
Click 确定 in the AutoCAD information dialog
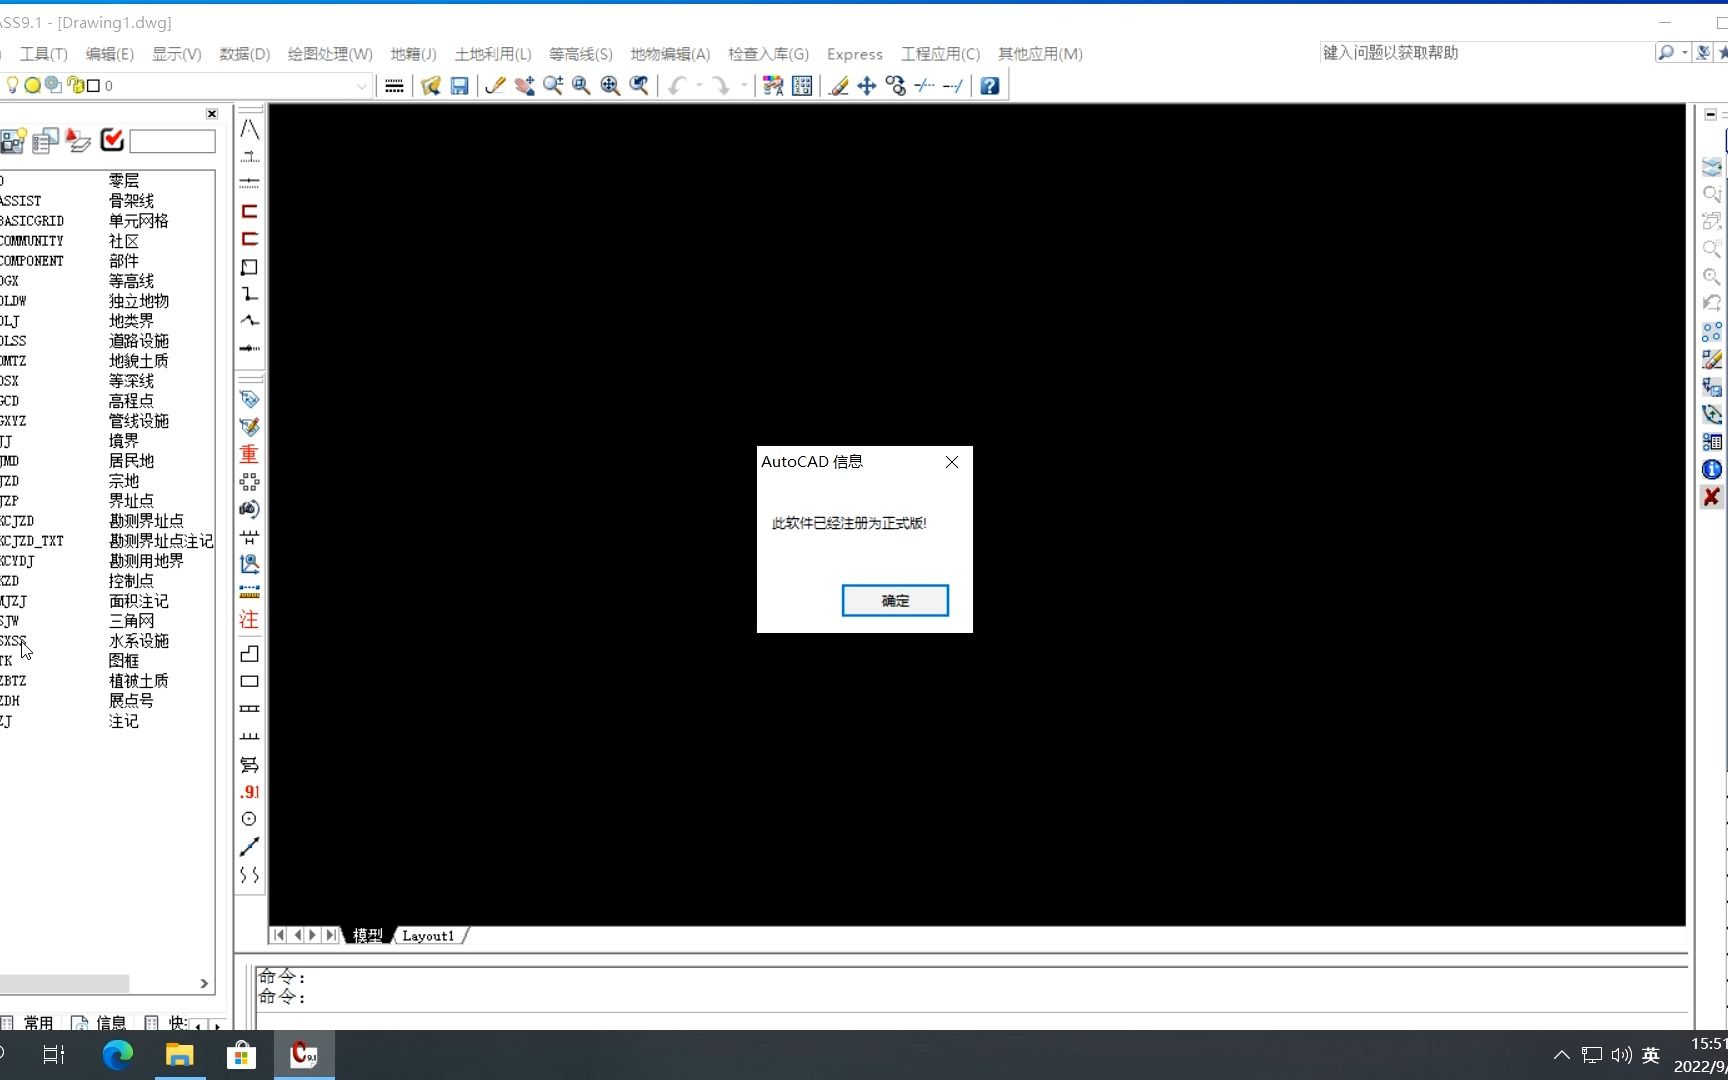894,600
